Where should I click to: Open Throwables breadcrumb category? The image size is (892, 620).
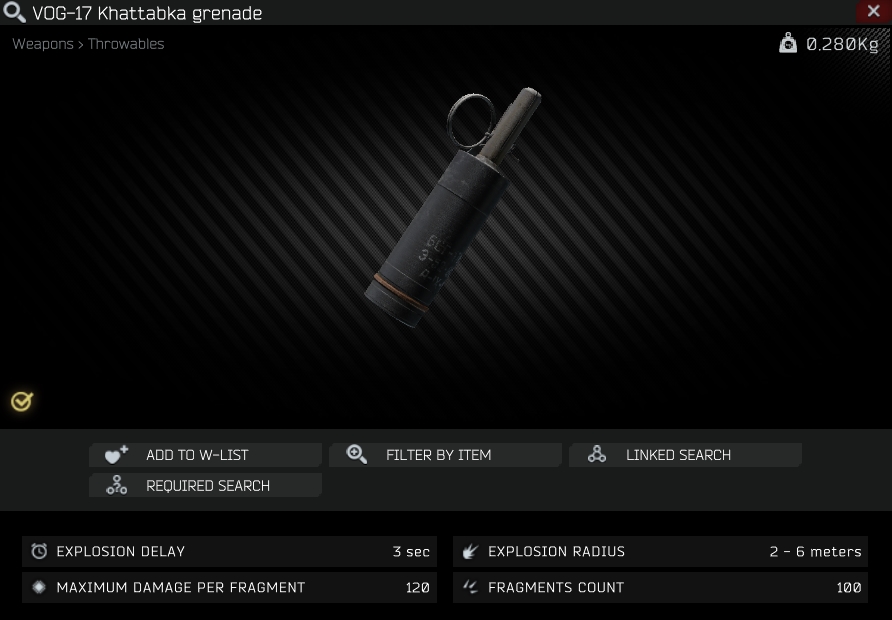[126, 44]
